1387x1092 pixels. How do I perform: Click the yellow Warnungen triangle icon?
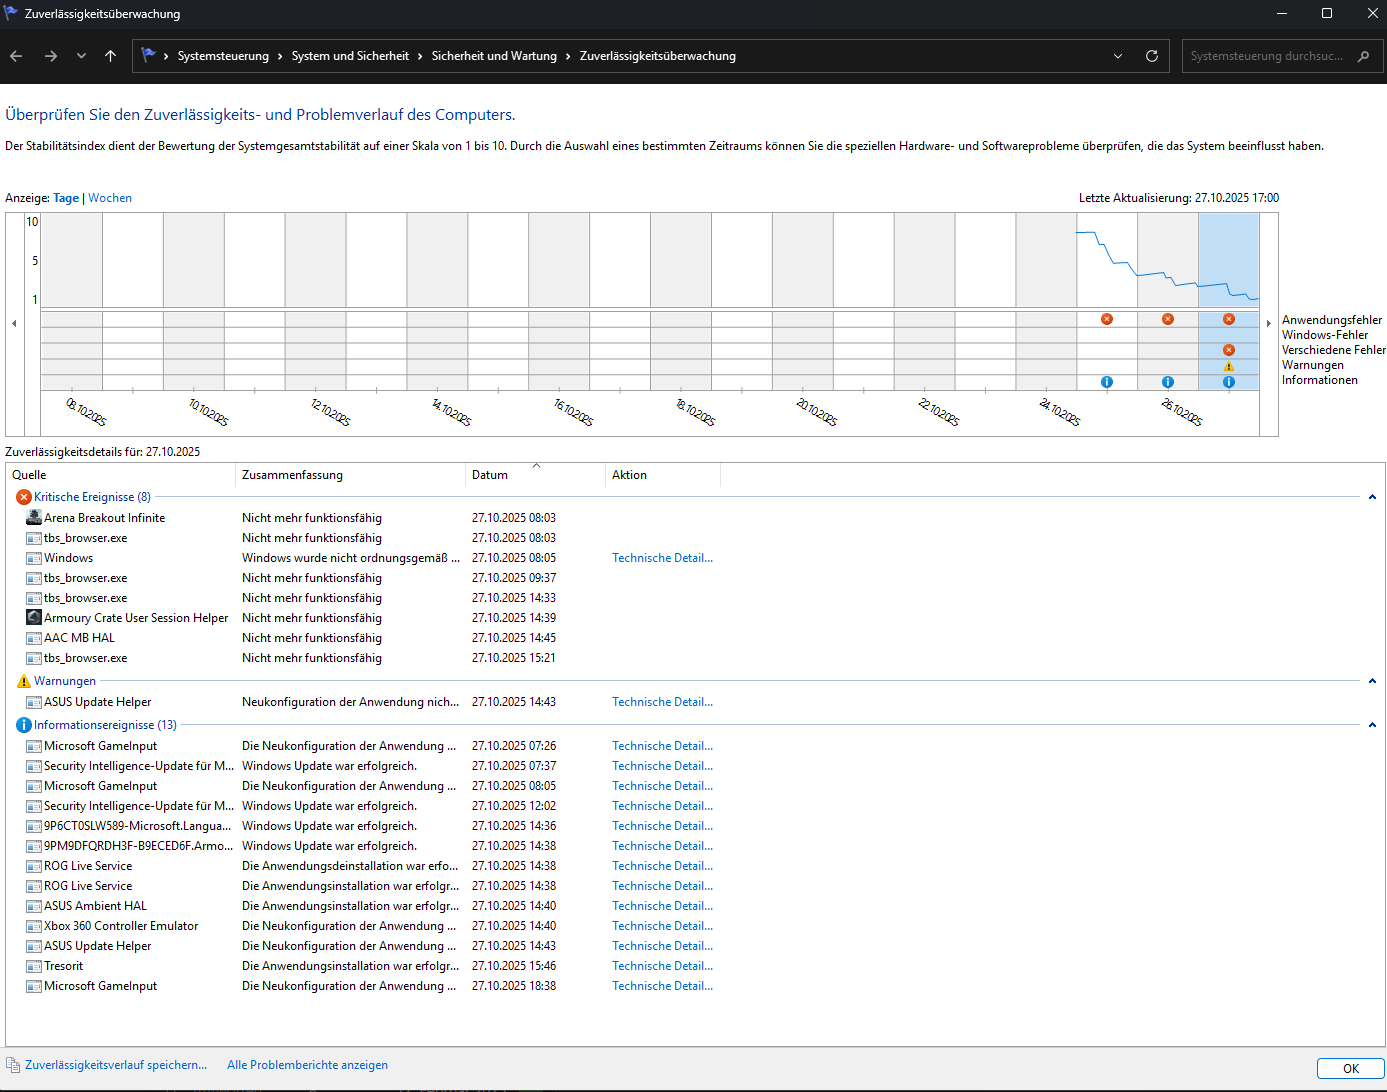point(24,681)
